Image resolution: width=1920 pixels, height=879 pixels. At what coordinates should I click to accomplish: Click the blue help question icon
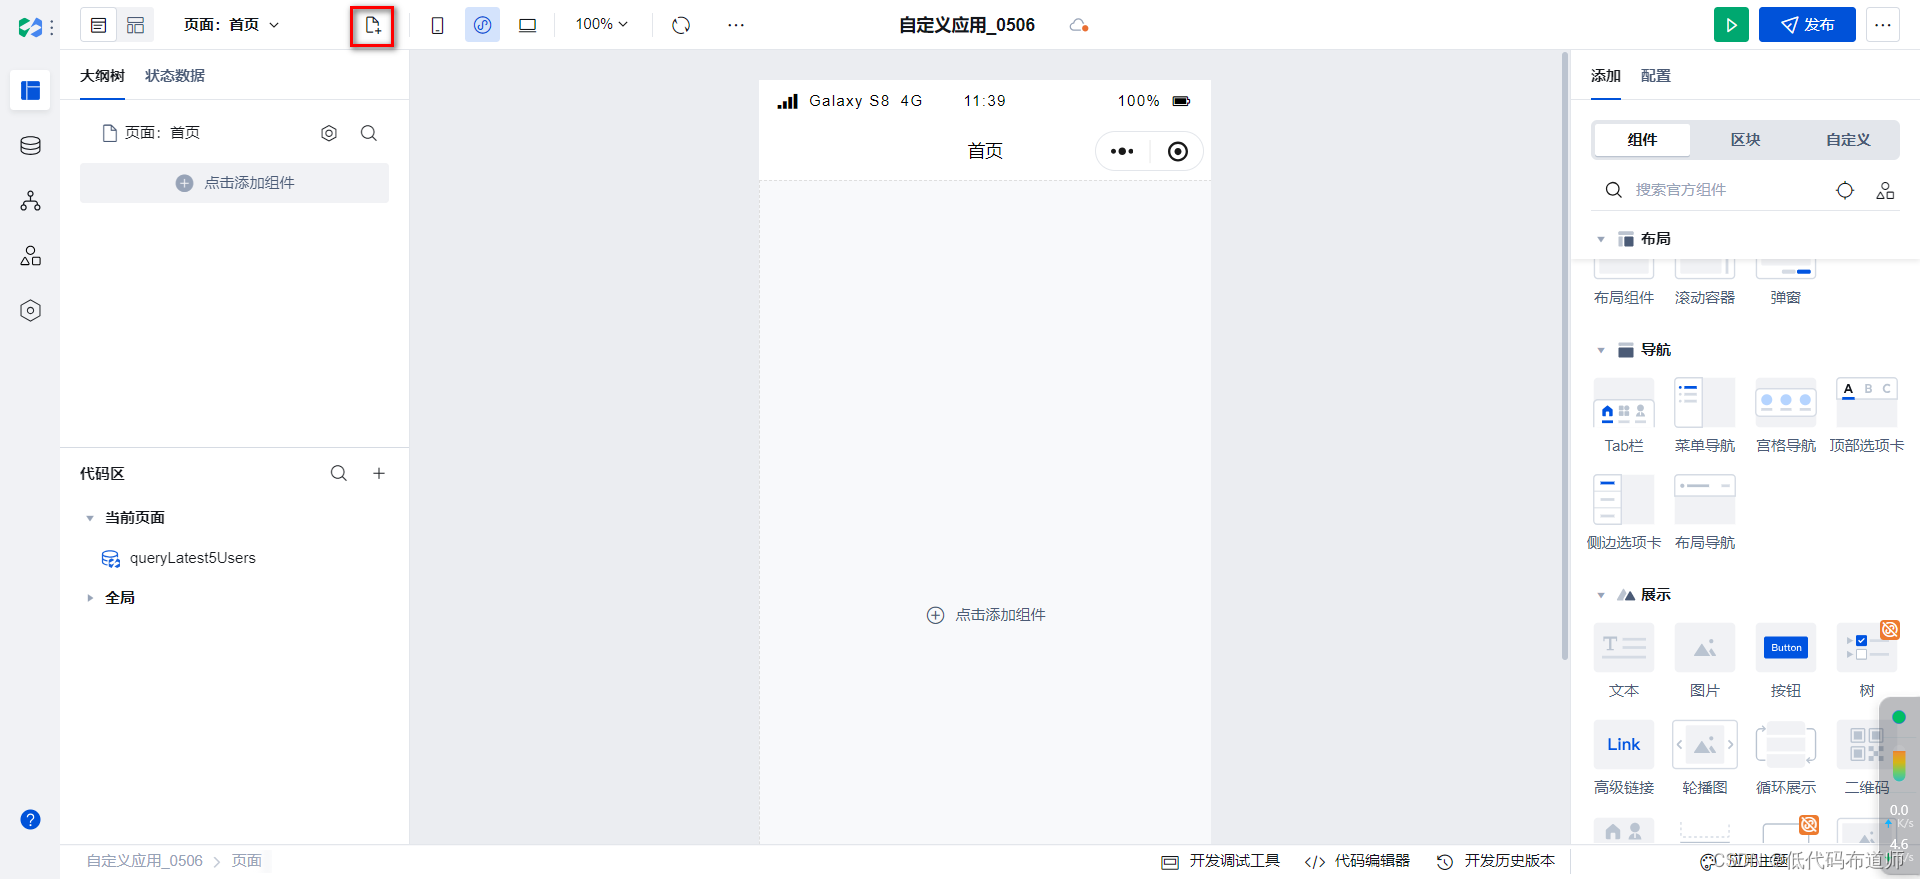(30, 820)
